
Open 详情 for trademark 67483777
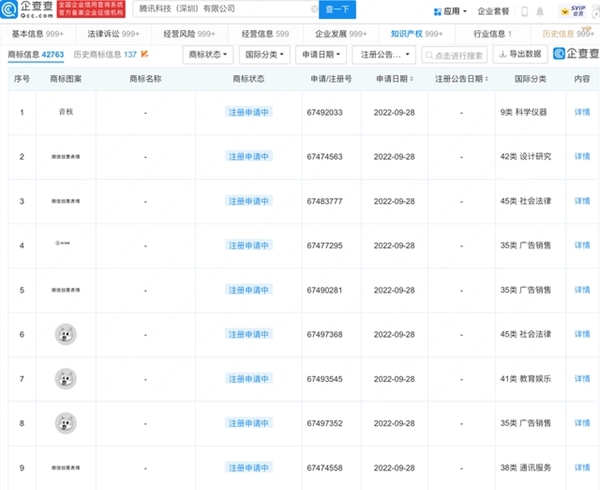582,201
